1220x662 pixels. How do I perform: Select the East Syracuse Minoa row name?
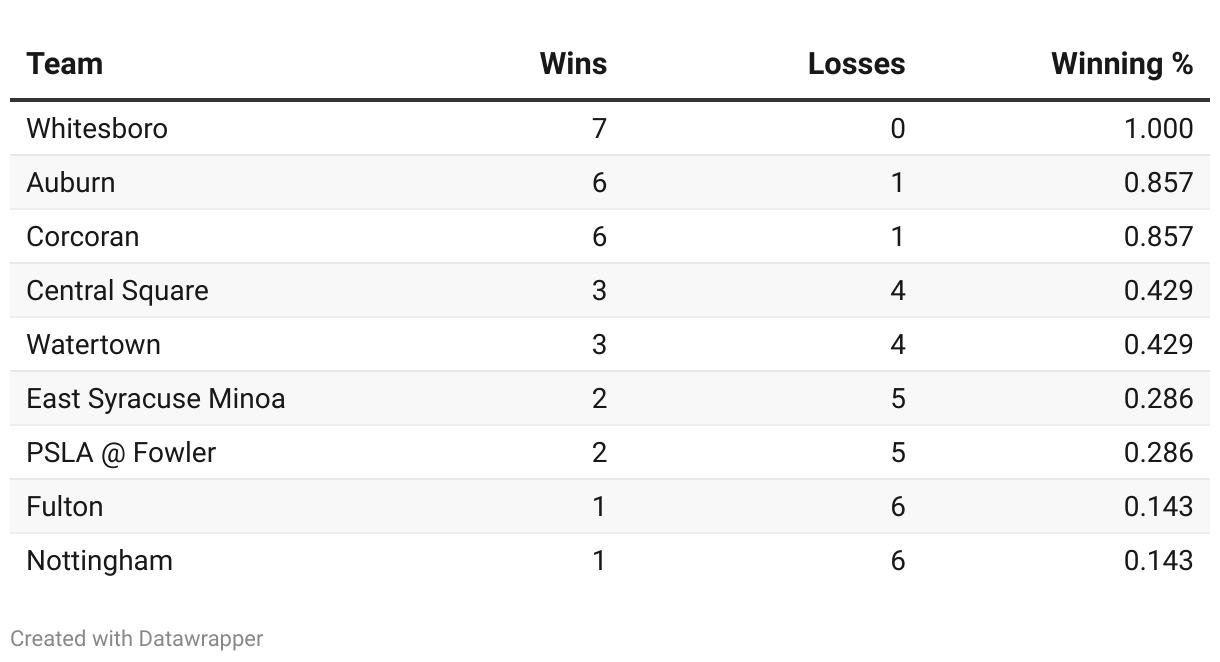(x=156, y=399)
